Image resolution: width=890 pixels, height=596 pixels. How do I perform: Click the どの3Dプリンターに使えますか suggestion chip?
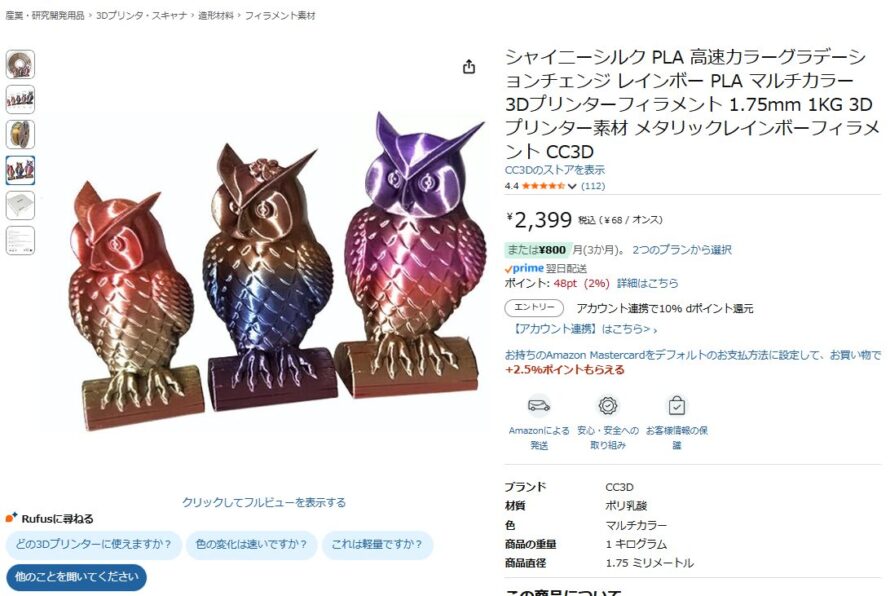[x=94, y=544]
